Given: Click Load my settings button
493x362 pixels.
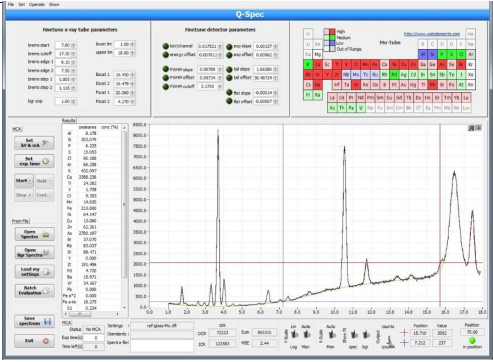Looking at the screenshot, I should point(34,272).
